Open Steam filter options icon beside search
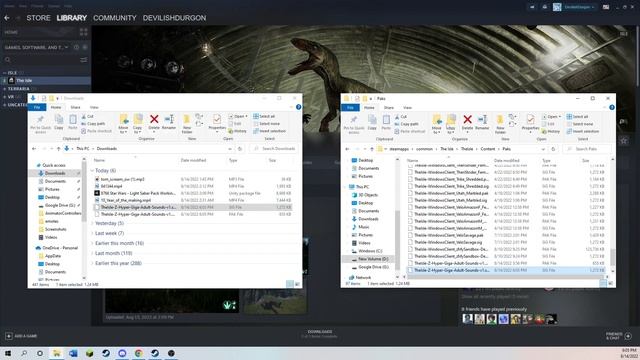640x360 pixels. tap(84, 60)
